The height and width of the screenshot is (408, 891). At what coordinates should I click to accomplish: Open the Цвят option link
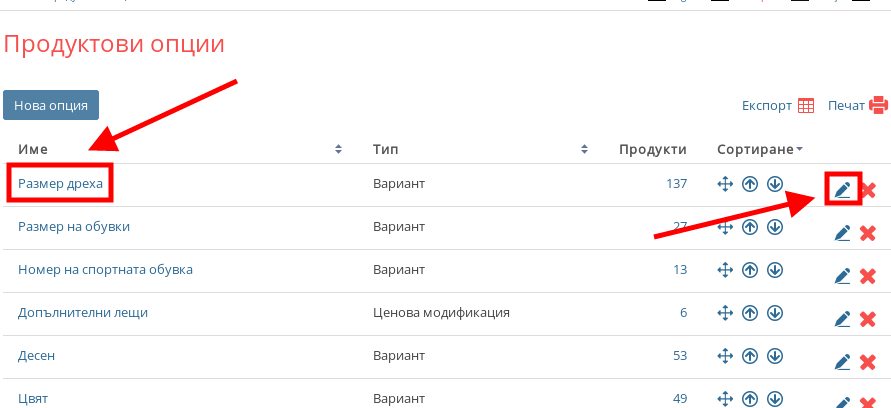coord(33,398)
